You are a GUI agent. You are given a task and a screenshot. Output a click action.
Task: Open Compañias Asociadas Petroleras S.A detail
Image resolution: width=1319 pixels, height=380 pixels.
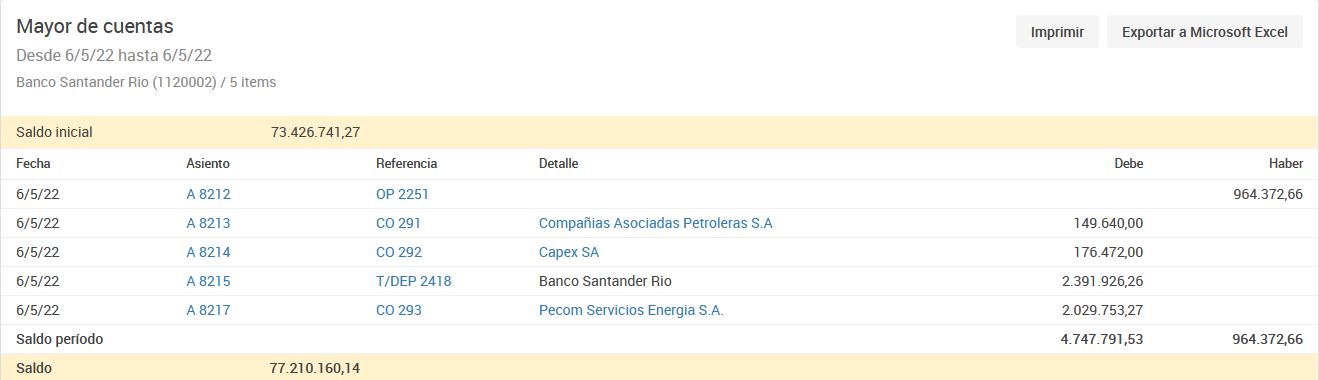point(656,223)
